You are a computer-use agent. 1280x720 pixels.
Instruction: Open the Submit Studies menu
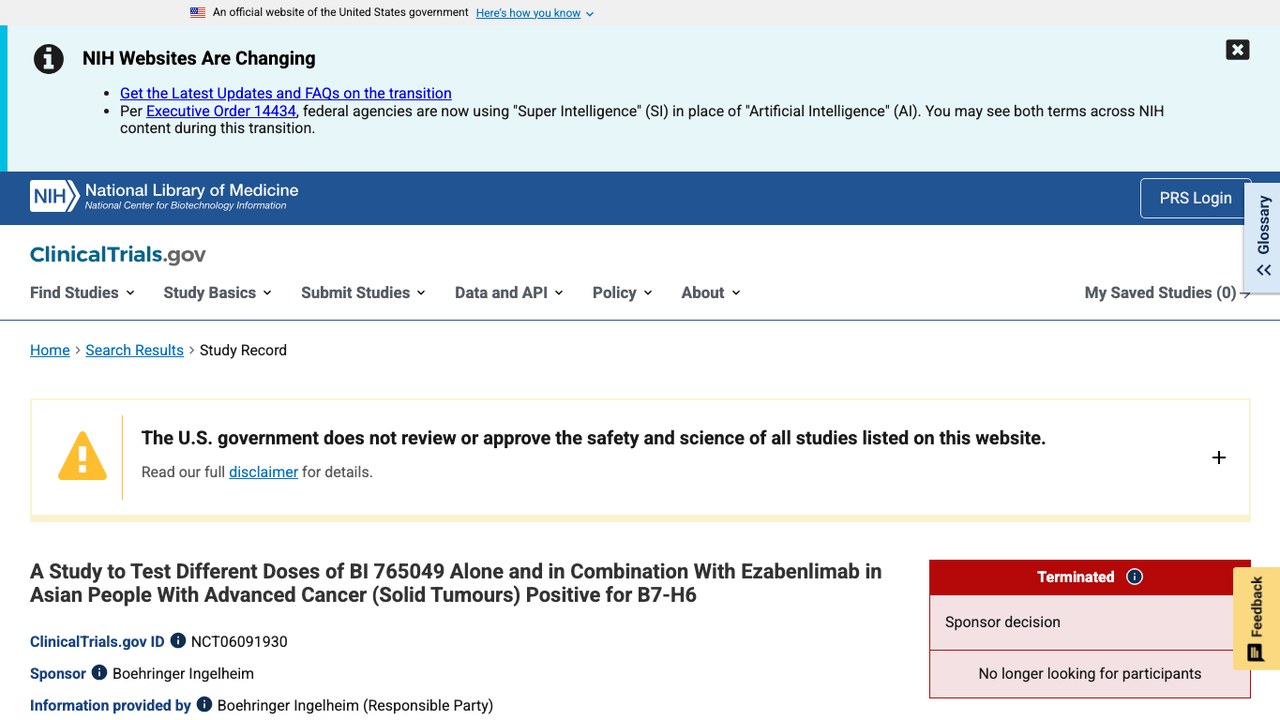pos(363,292)
